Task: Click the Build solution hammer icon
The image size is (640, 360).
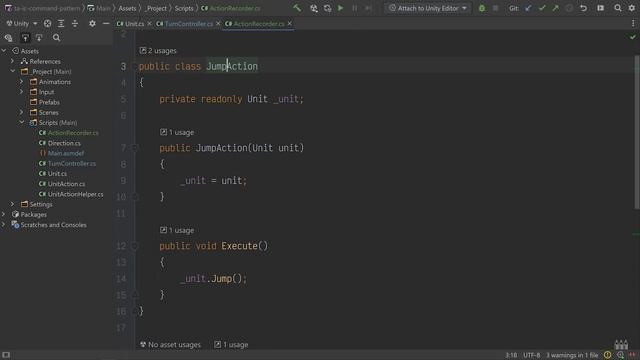Action: pos(297,8)
